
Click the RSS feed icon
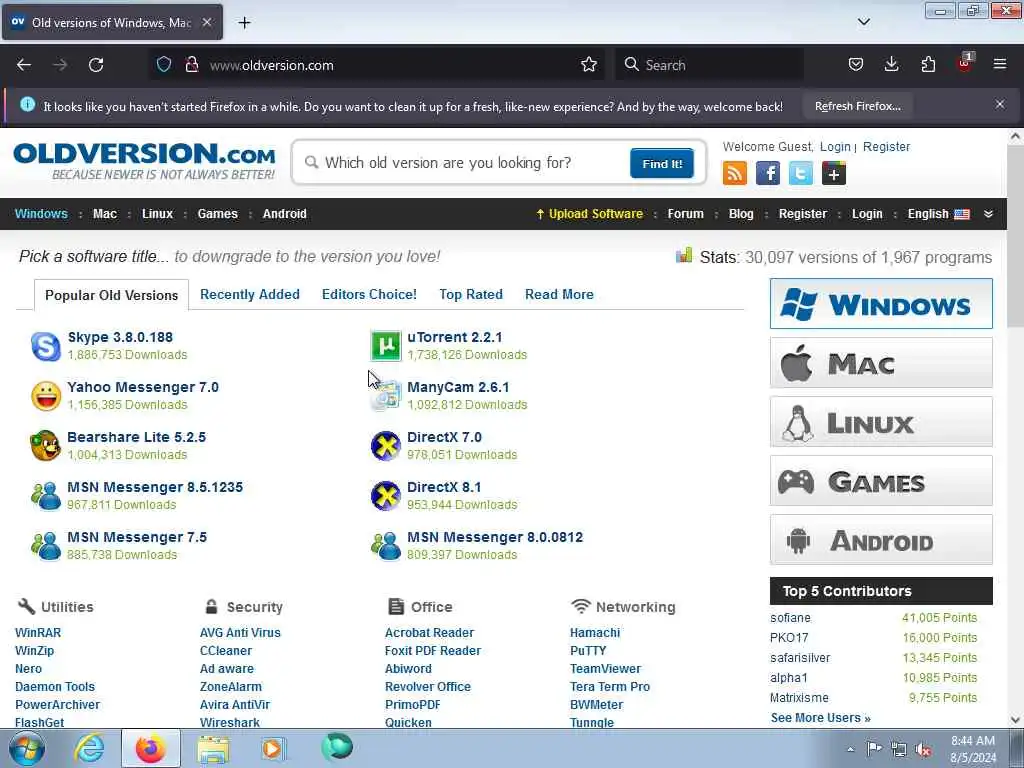[x=735, y=174]
